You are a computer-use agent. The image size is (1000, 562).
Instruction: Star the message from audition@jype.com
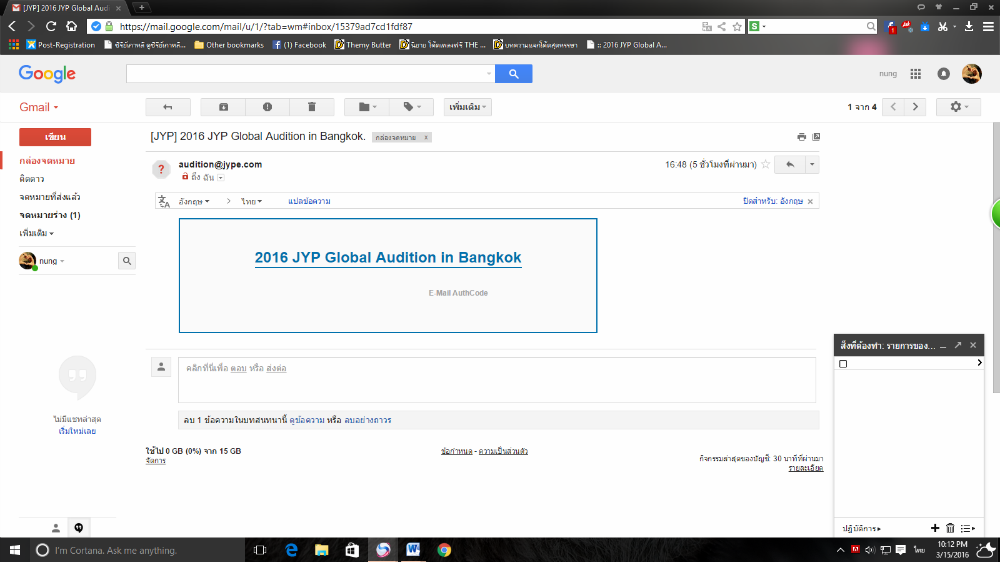[766, 165]
